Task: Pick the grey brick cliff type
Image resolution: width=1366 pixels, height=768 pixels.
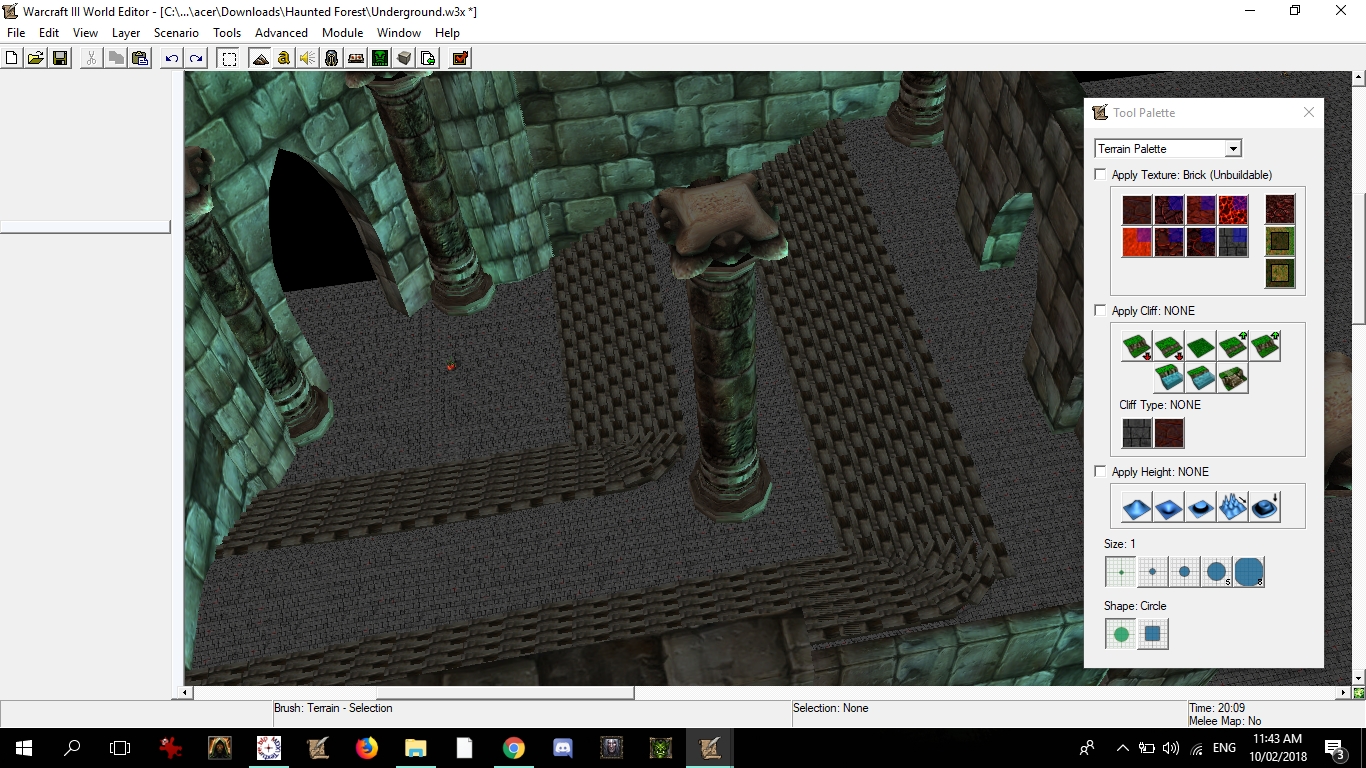Action: [x=1136, y=433]
